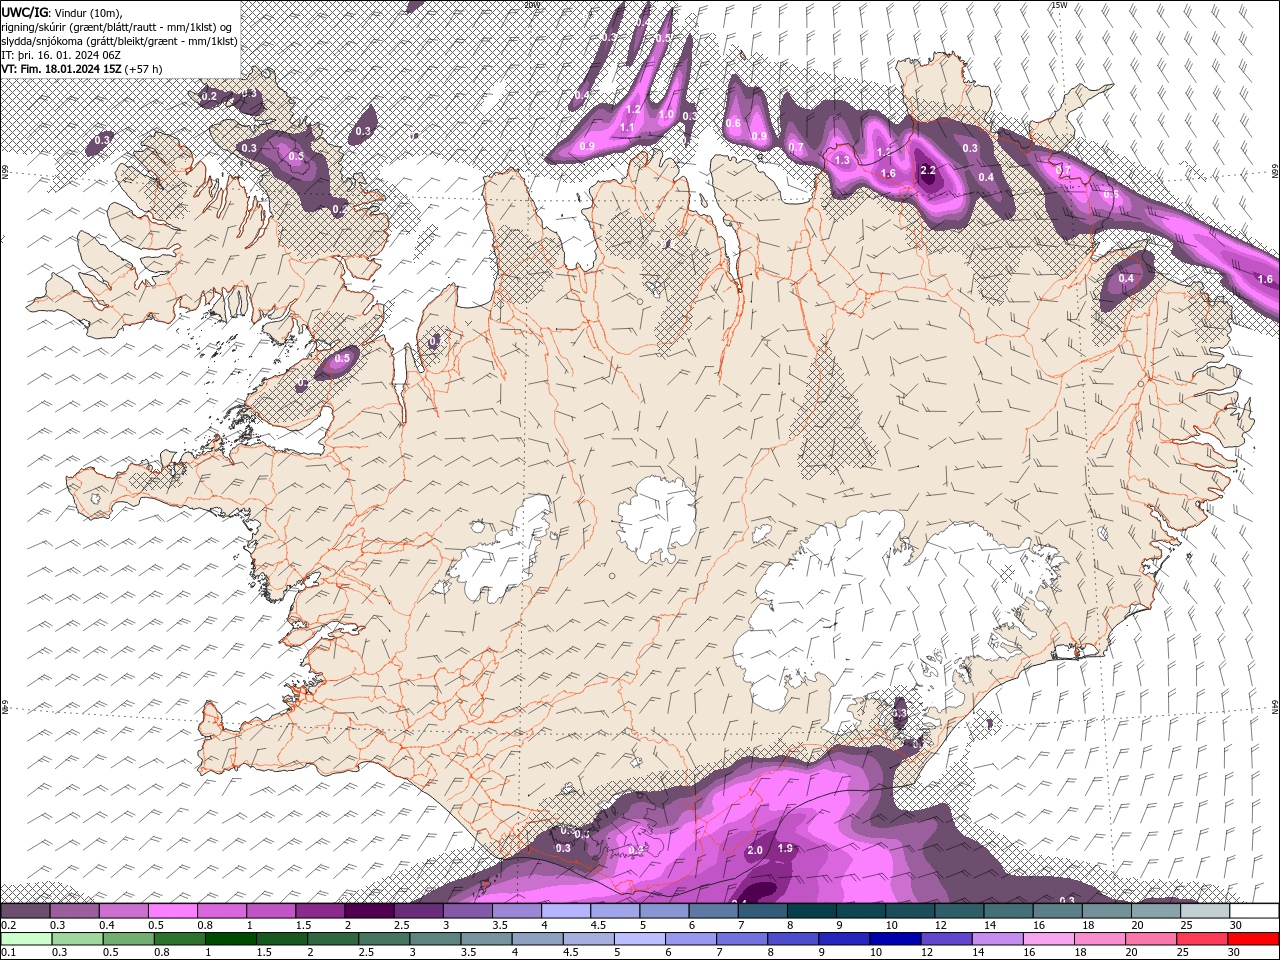This screenshot has height=960, width=1280.
Task: Select the 'slydda/snjókoma' legend description line
Action: pyautogui.click(x=119, y=40)
